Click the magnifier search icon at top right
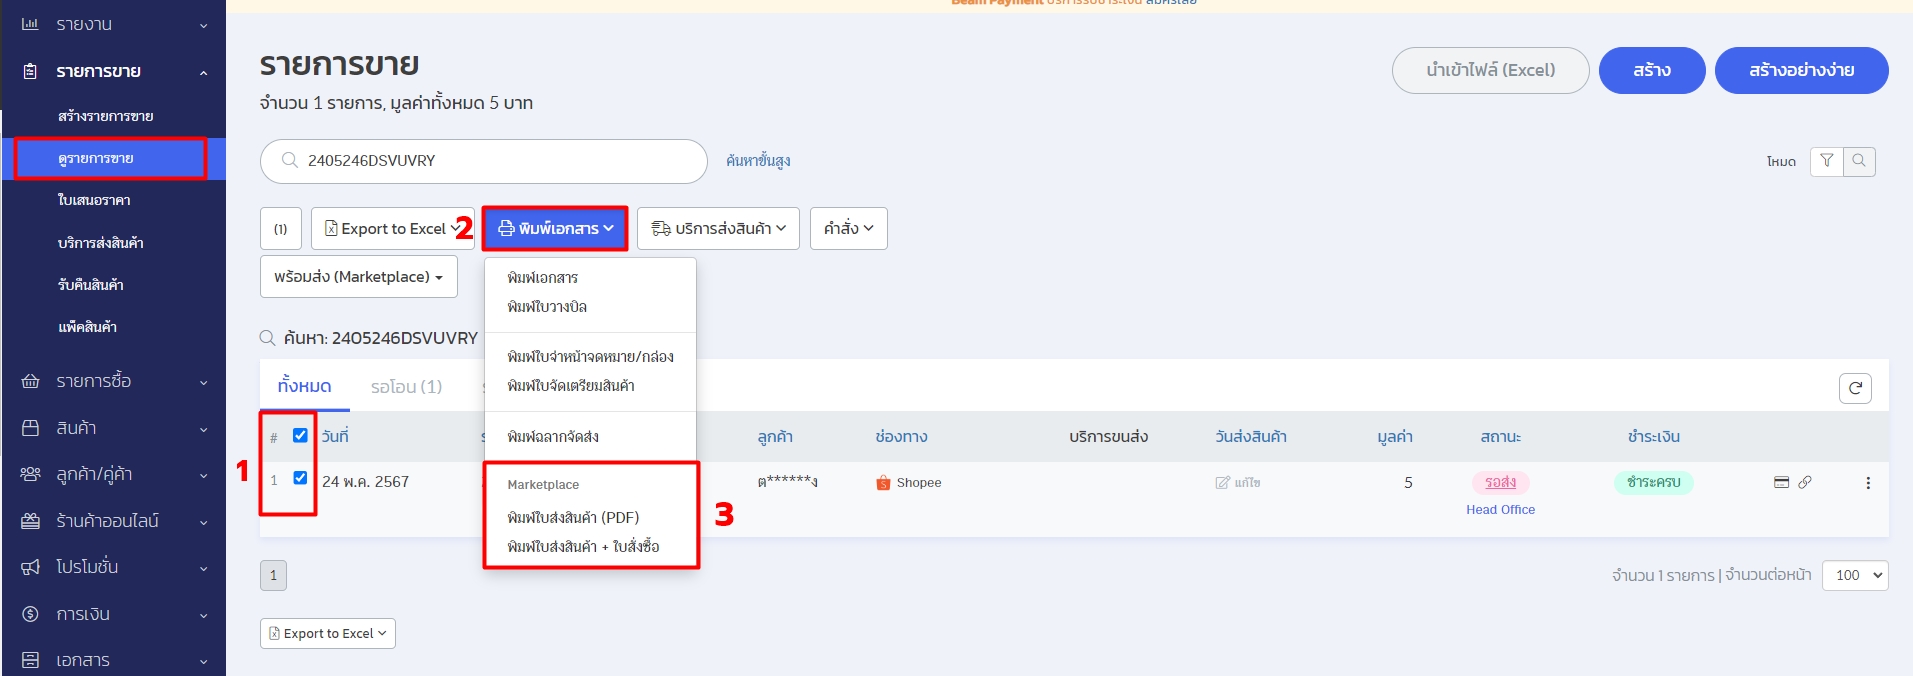1913x676 pixels. point(1859,161)
